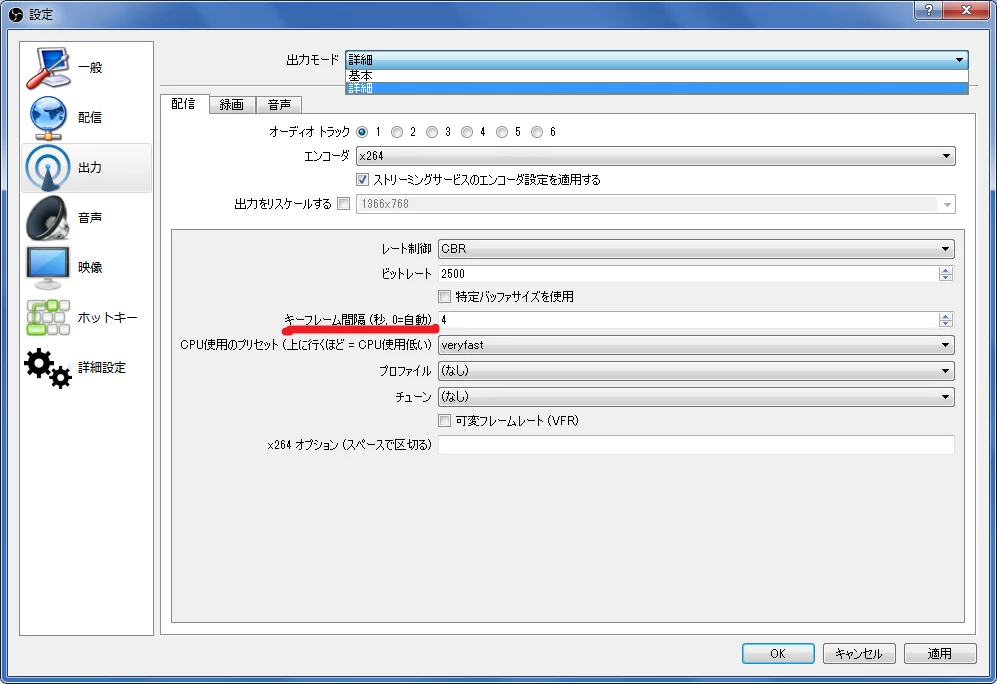Enable 特定バッファサイズを使用 checkbox
This screenshot has width=997, height=684.
click(444, 297)
